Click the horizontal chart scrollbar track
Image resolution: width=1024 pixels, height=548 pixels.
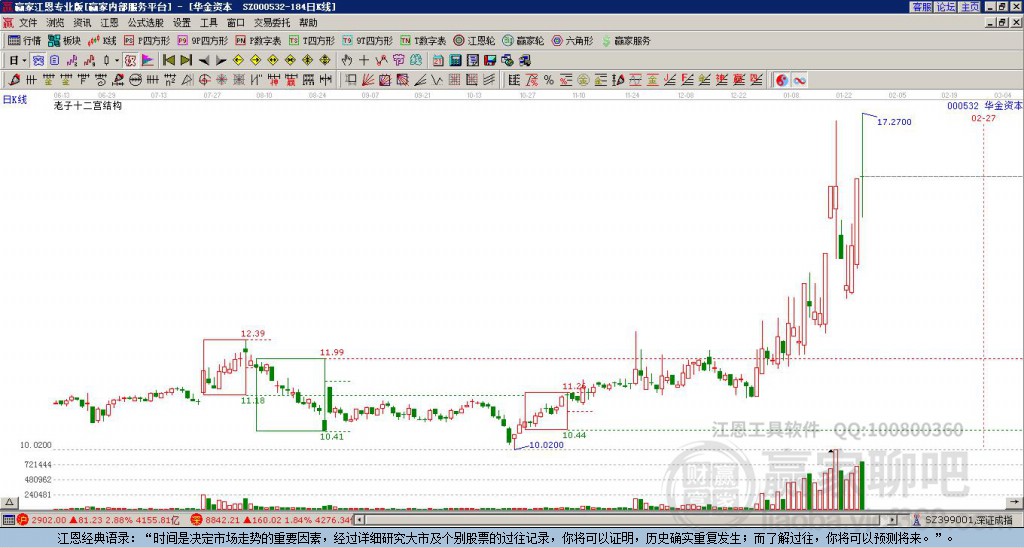click(x=627, y=520)
